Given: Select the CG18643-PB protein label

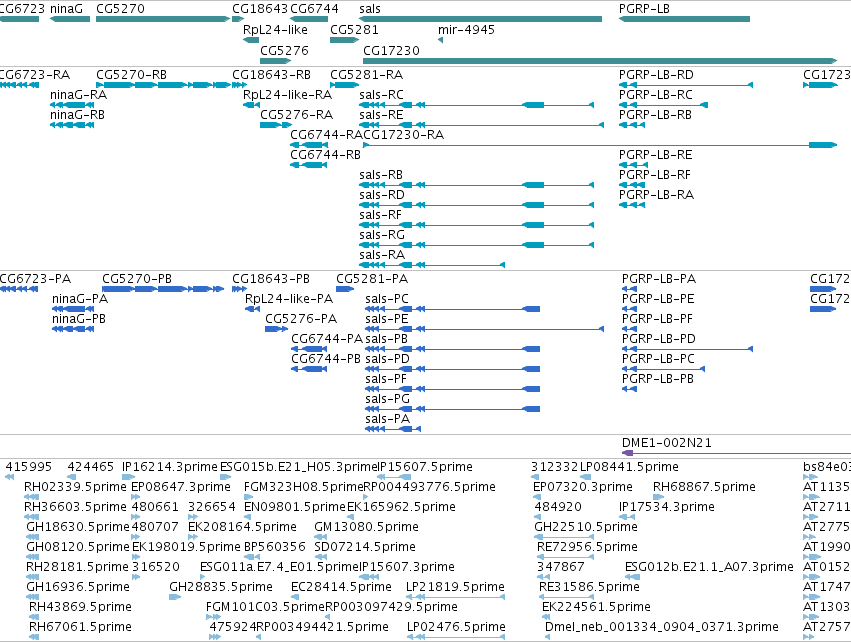Looking at the screenshot, I should point(271,278).
